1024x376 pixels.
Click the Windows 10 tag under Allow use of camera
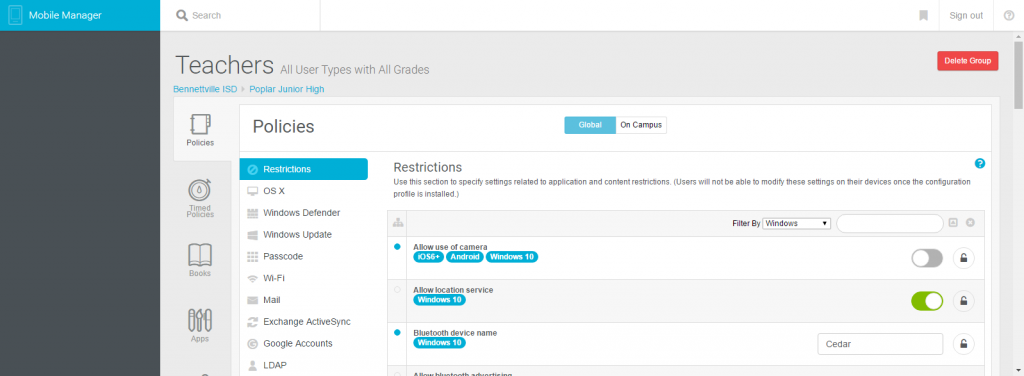click(512, 257)
